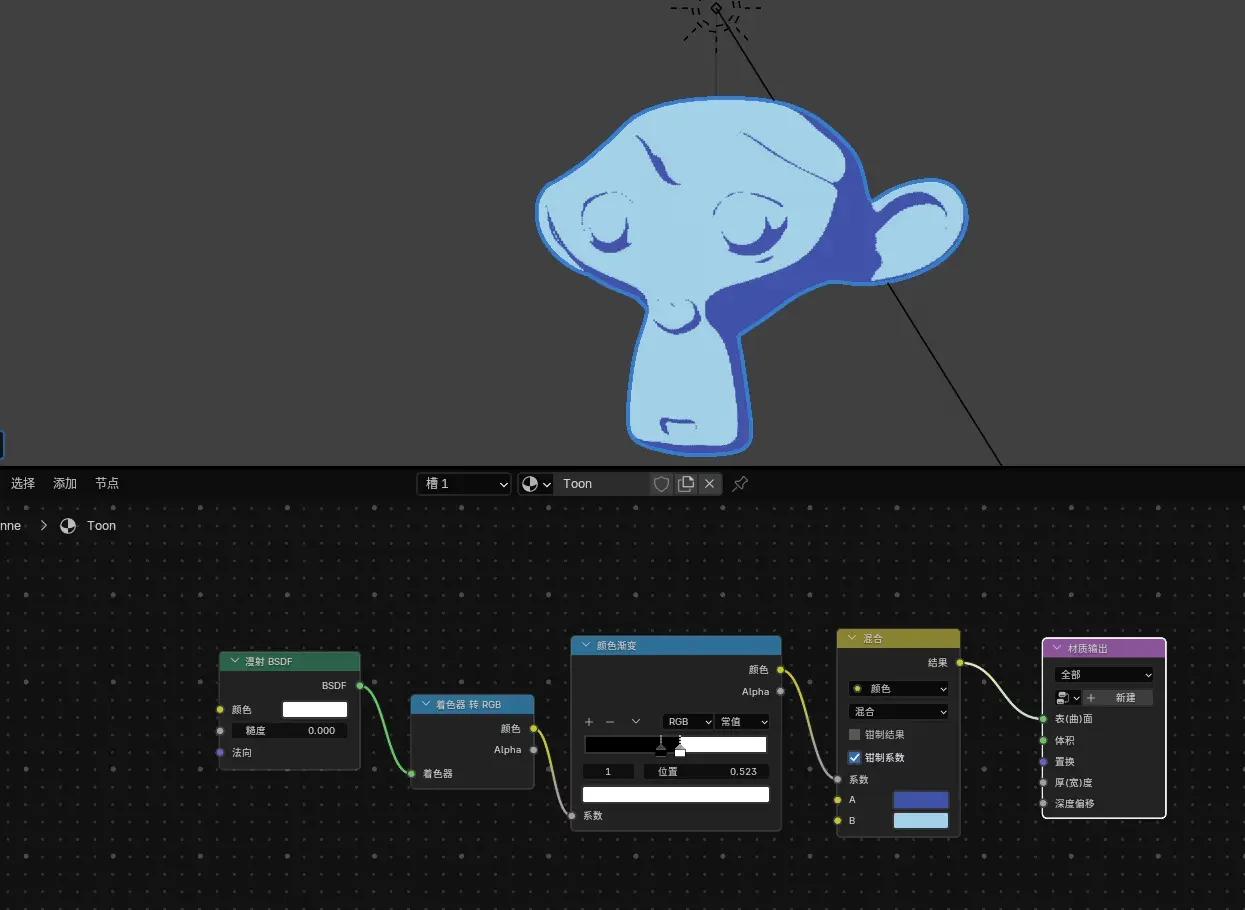Click the 结果 output socket
Image resolution: width=1245 pixels, height=910 pixels.
(x=960, y=663)
